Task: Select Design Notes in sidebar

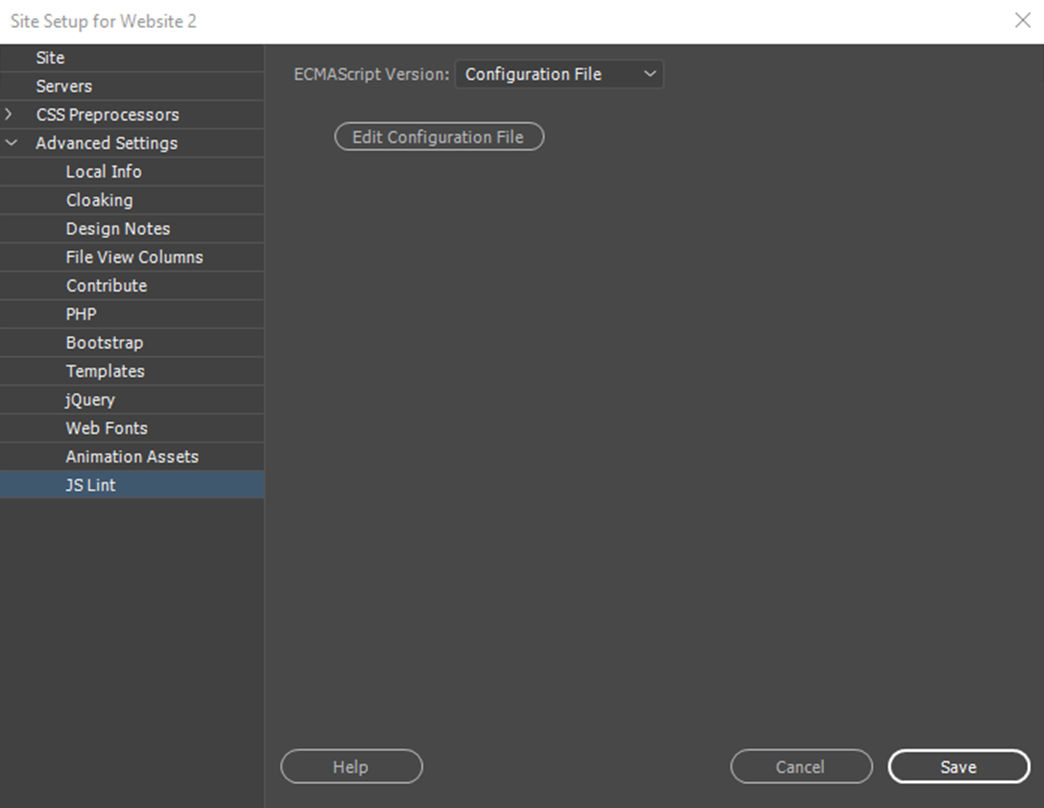Action: [x=132, y=229]
